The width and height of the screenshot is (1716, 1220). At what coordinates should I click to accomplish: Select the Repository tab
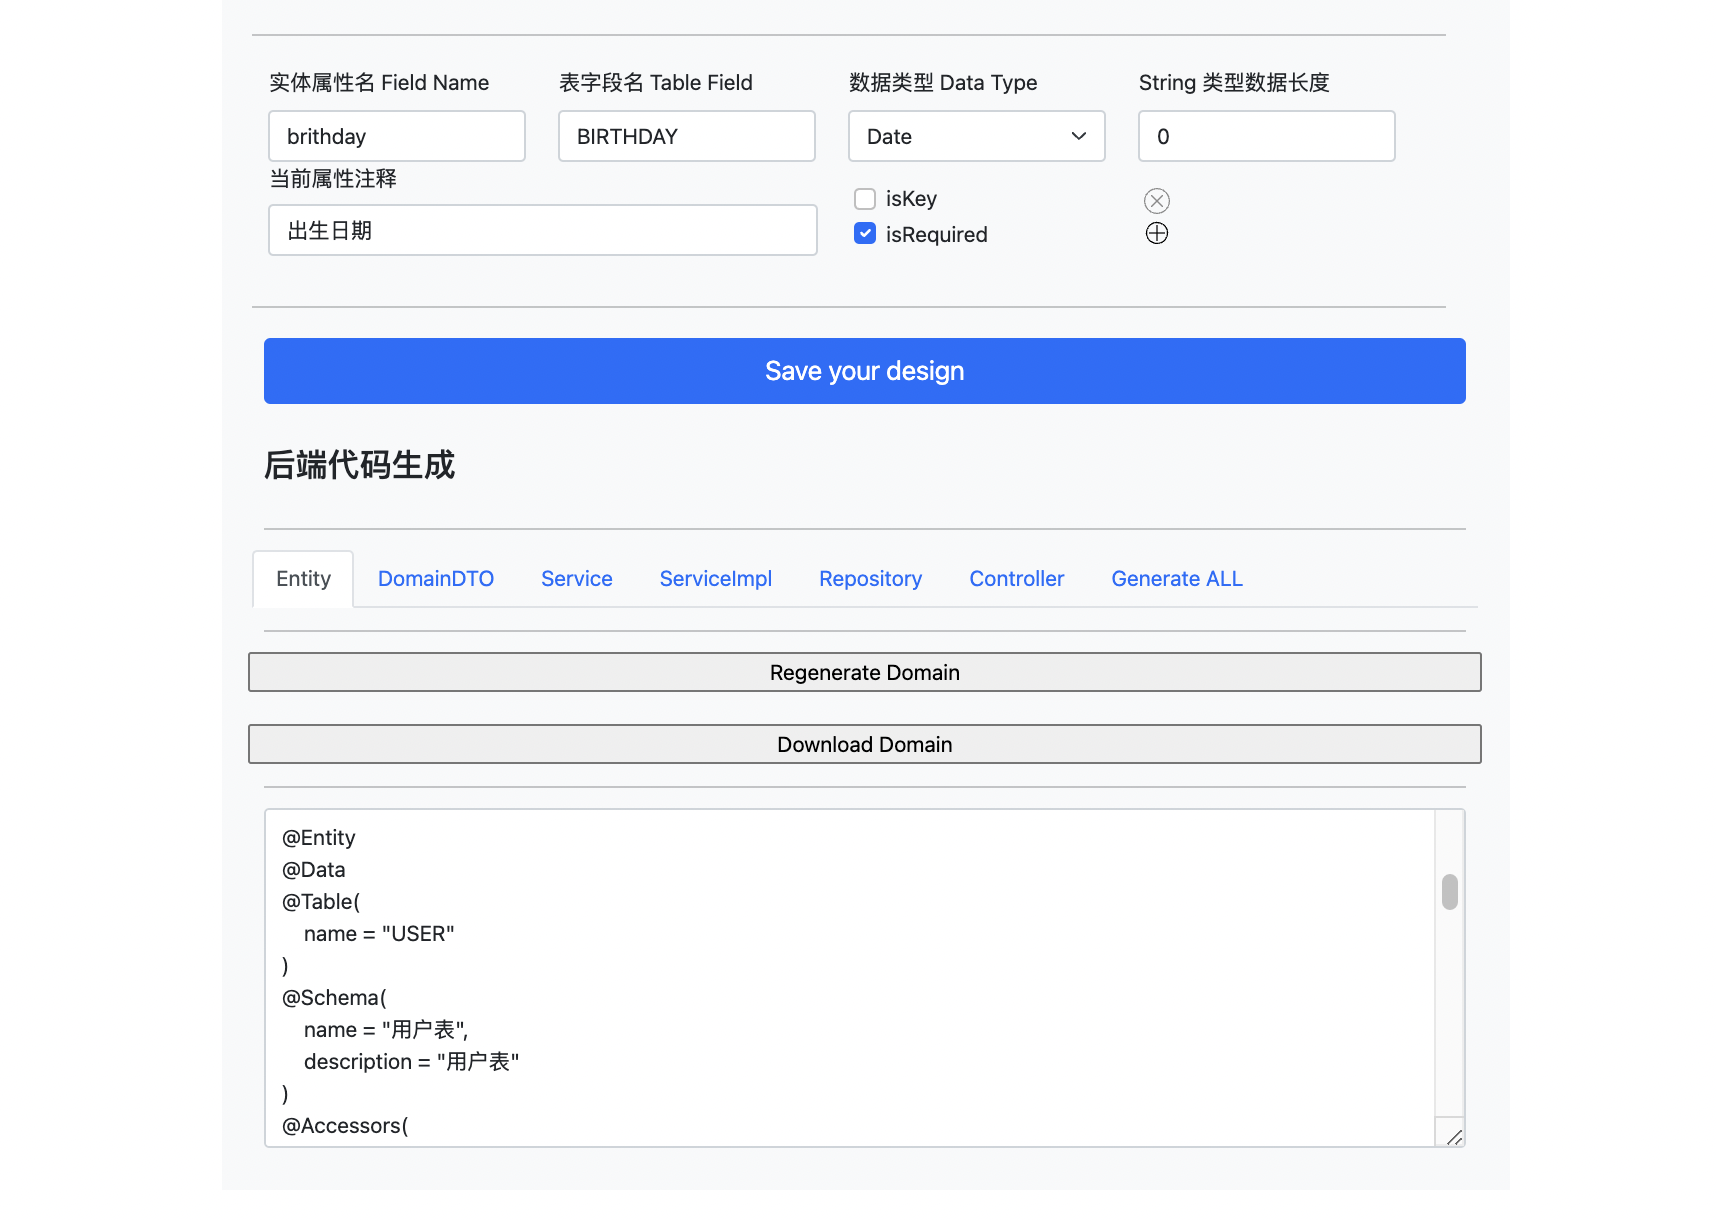870,578
